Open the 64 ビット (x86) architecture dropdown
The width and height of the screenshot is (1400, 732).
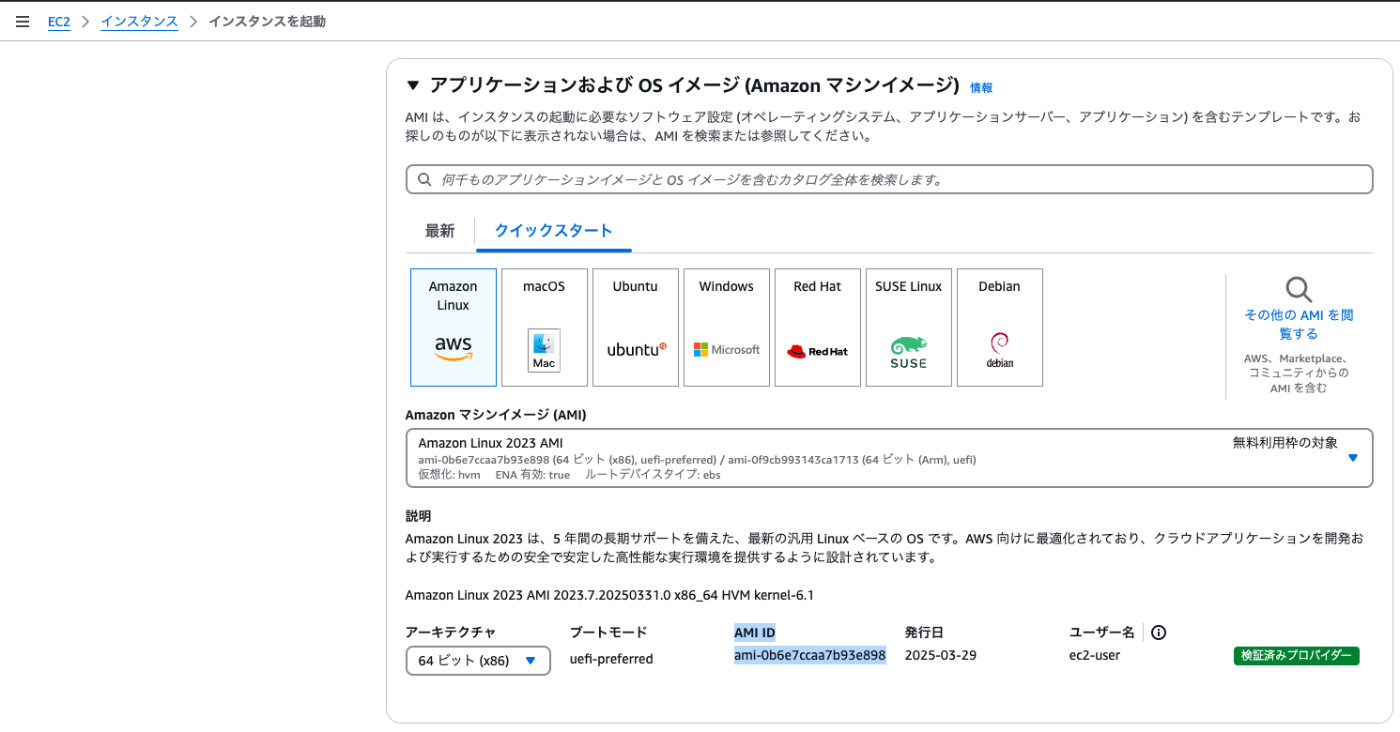click(x=478, y=660)
